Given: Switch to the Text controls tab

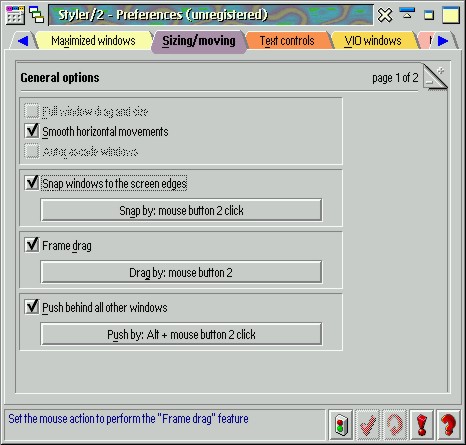Looking at the screenshot, I should [x=287, y=41].
